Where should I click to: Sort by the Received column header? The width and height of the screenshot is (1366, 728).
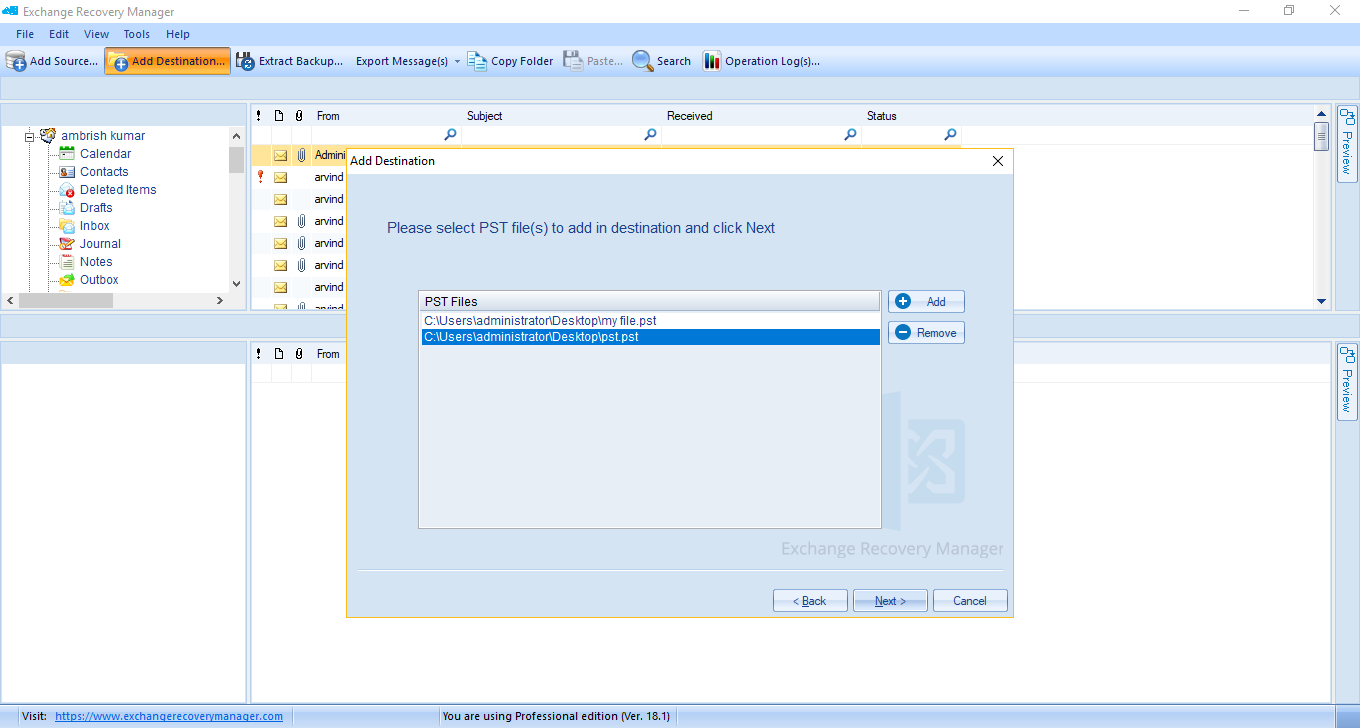(x=761, y=116)
